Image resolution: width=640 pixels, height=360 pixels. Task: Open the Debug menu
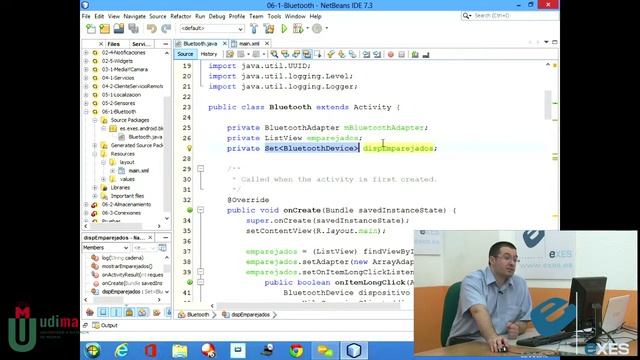pos(217,16)
